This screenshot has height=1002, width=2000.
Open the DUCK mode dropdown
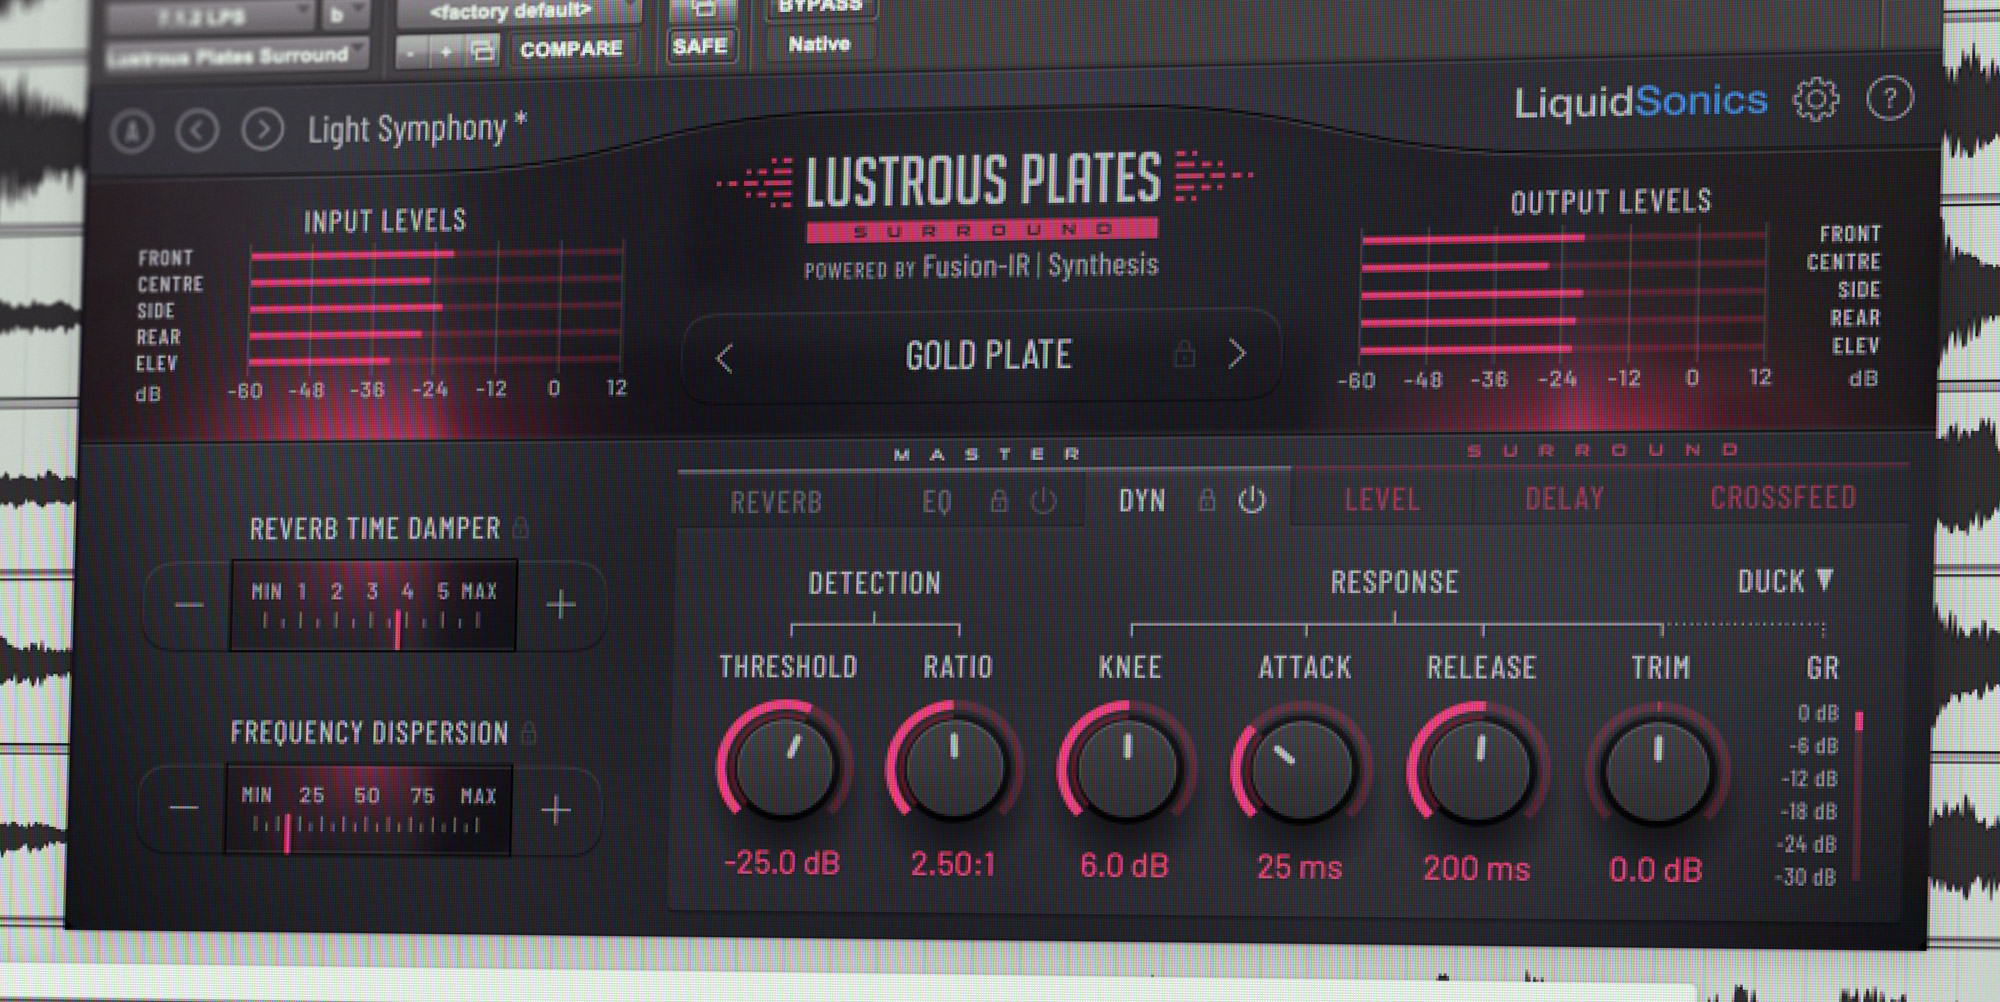(x=1785, y=581)
